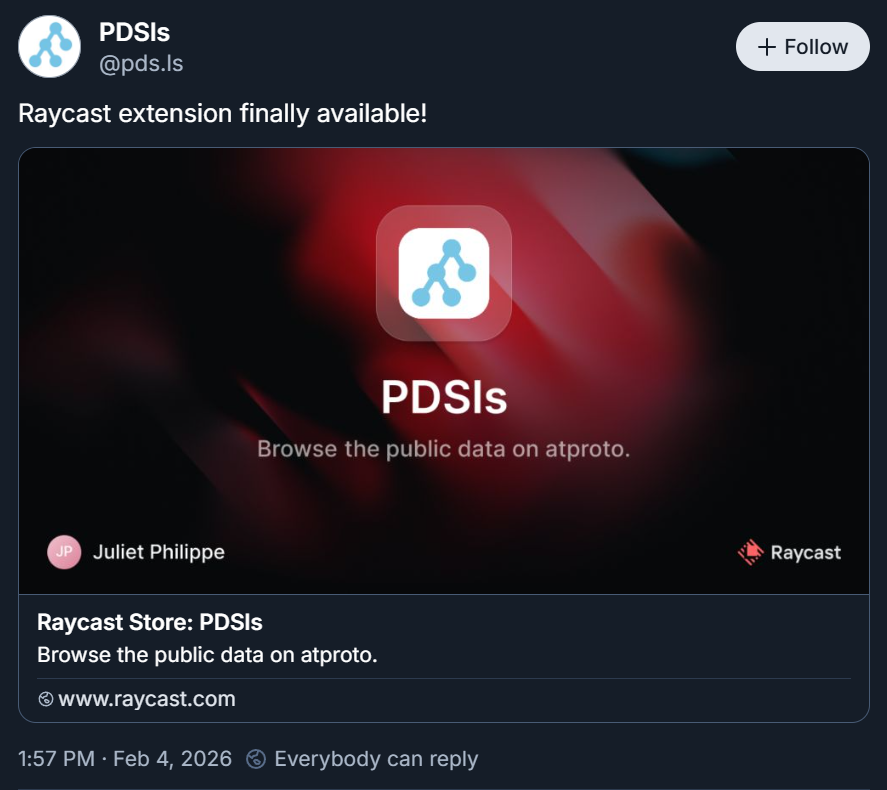Click the large PDSls title in preview
Image resolution: width=887 pixels, height=790 pixels.
click(x=444, y=397)
